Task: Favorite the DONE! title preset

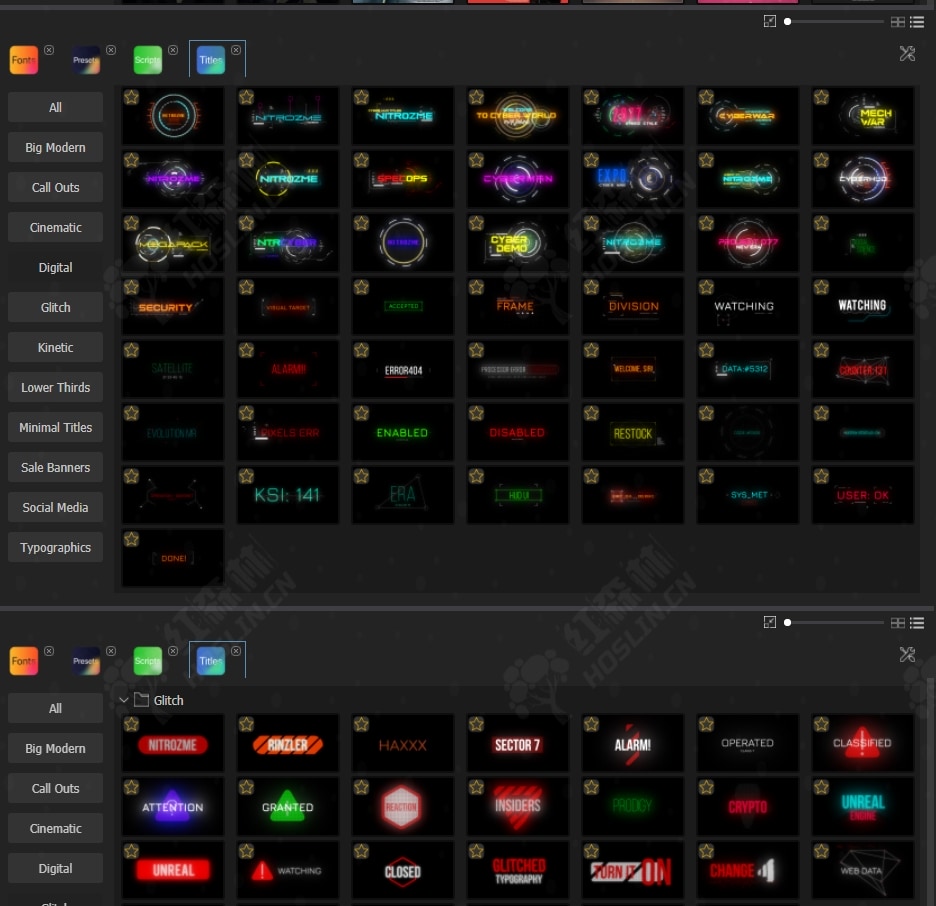Action: [x=131, y=539]
